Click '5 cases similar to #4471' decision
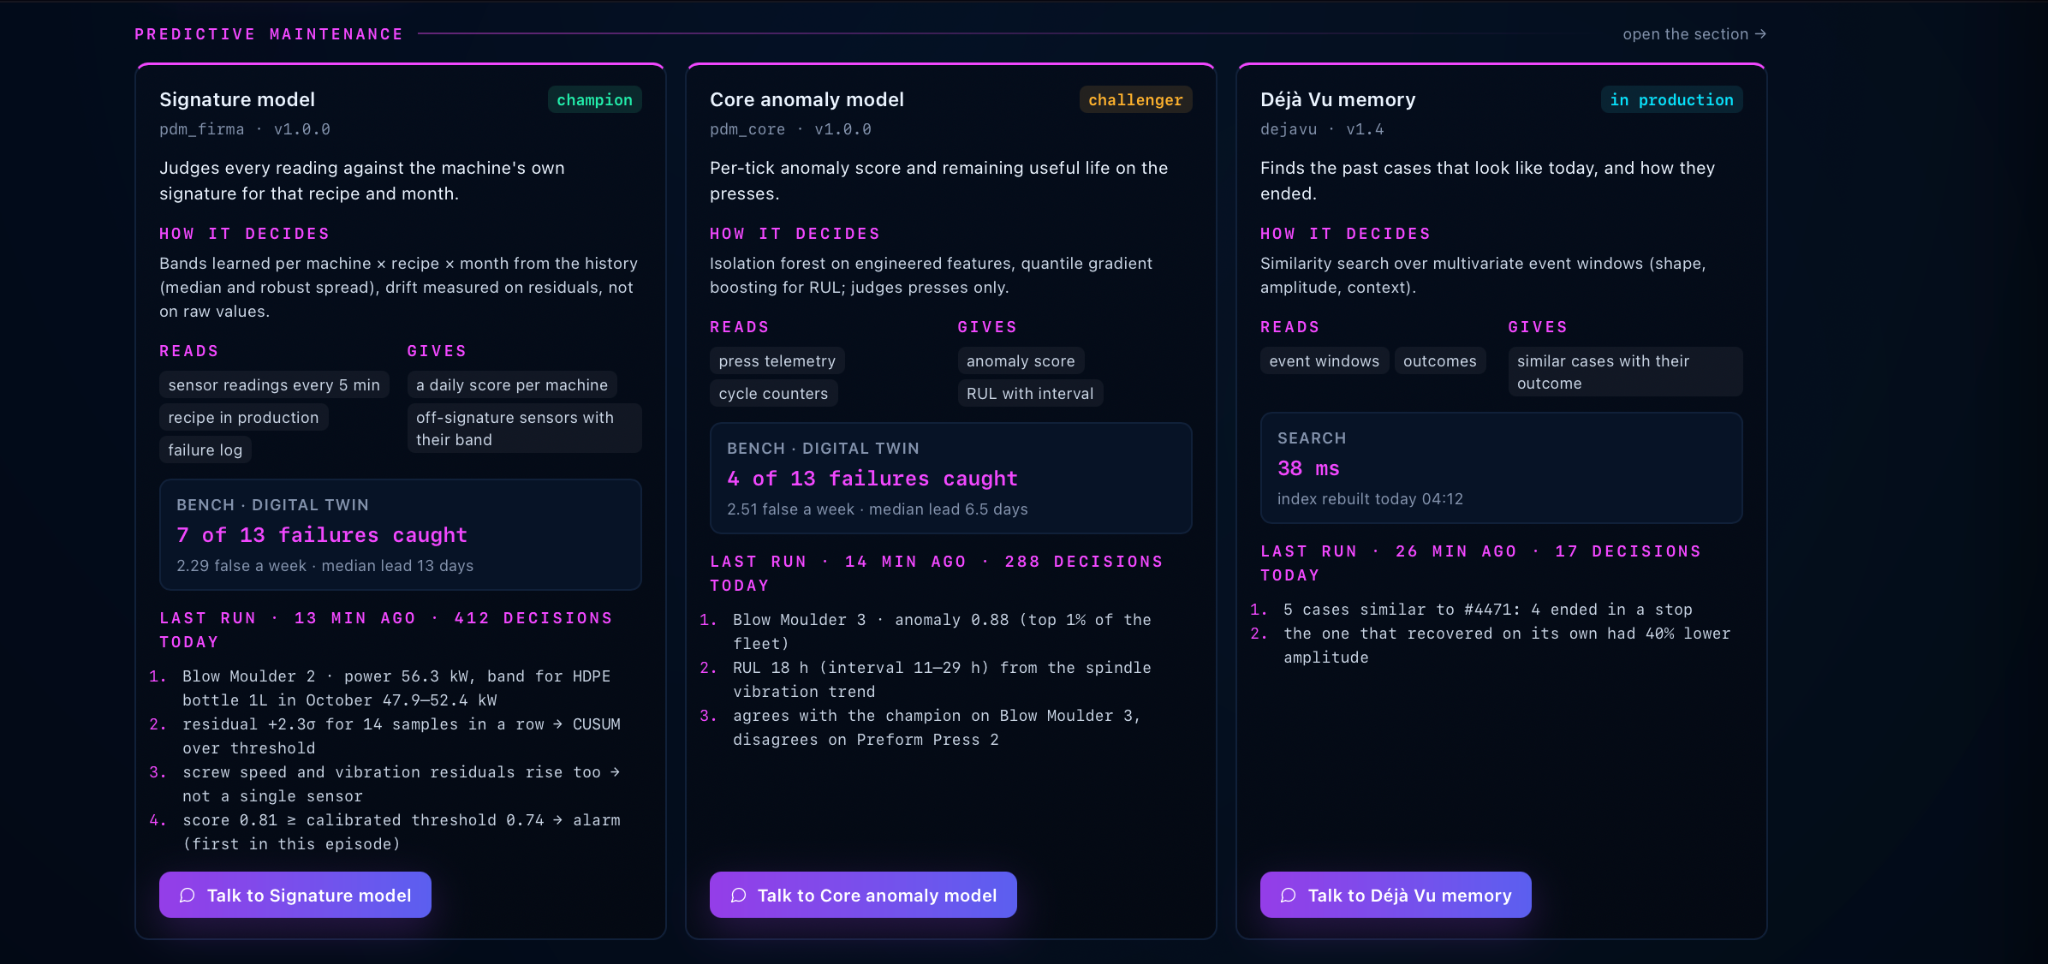This screenshot has height=964, width=2048. pyautogui.click(x=1488, y=610)
